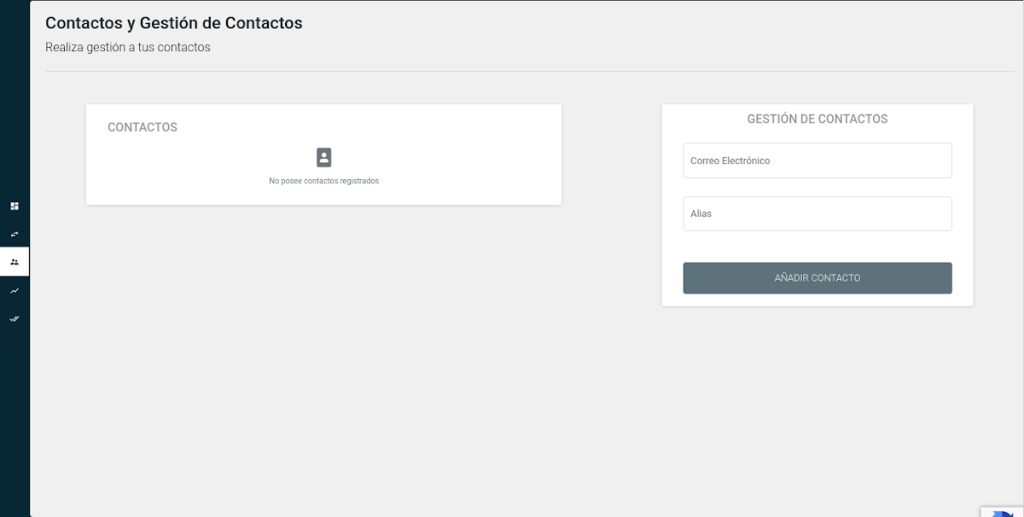Open the double-checkmark sidebar icon

pos(14,319)
